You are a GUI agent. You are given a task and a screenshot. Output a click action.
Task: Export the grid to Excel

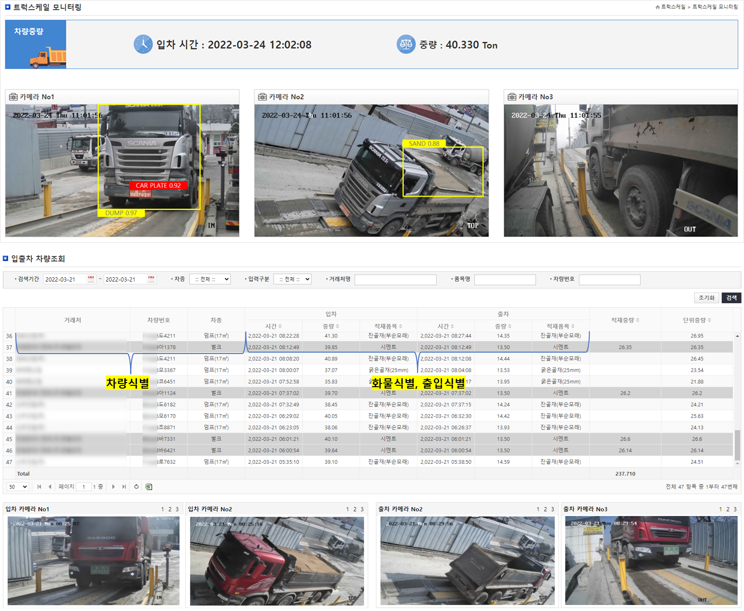point(148,486)
